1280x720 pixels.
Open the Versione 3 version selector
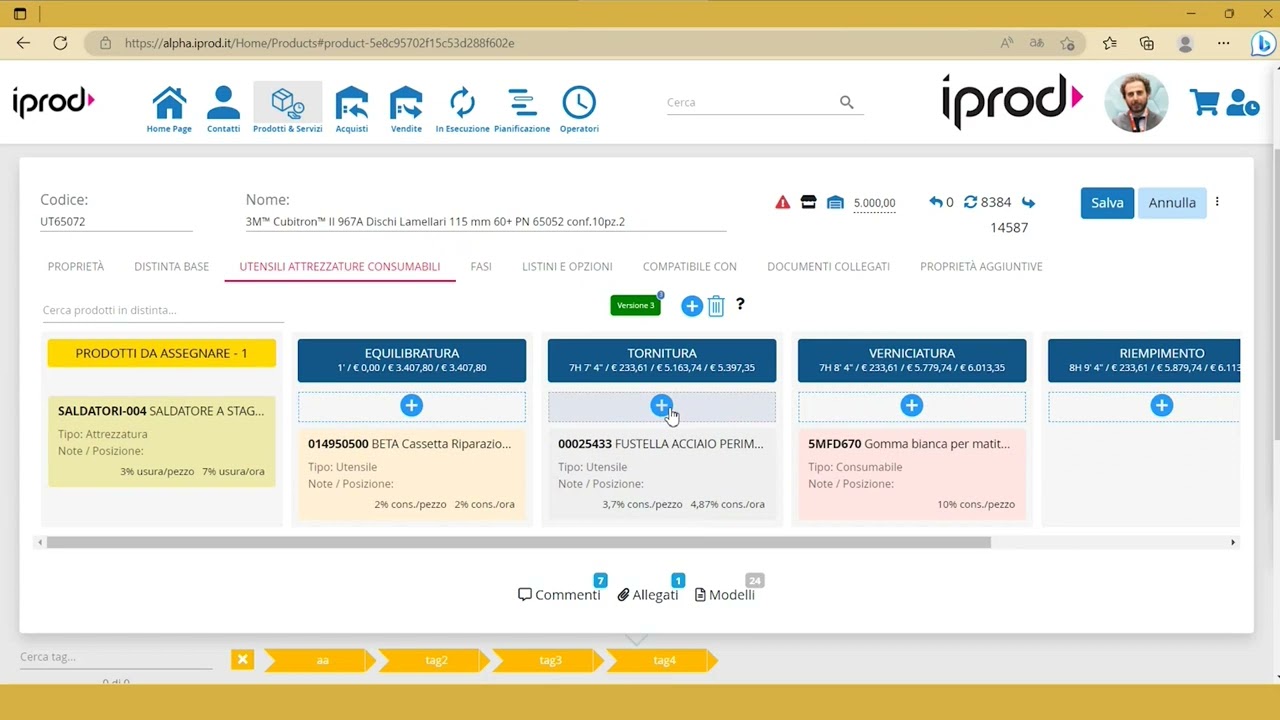(x=635, y=305)
